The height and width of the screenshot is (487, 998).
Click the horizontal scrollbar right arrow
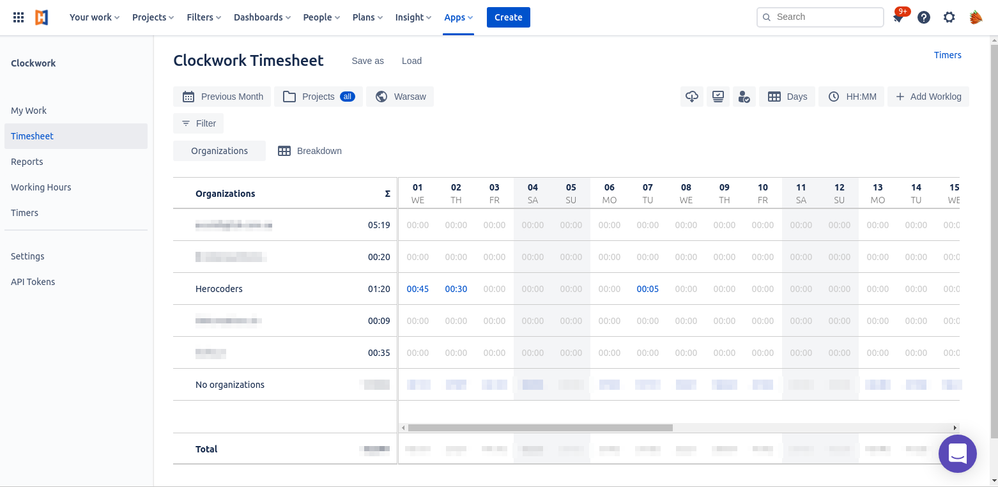(955, 428)
